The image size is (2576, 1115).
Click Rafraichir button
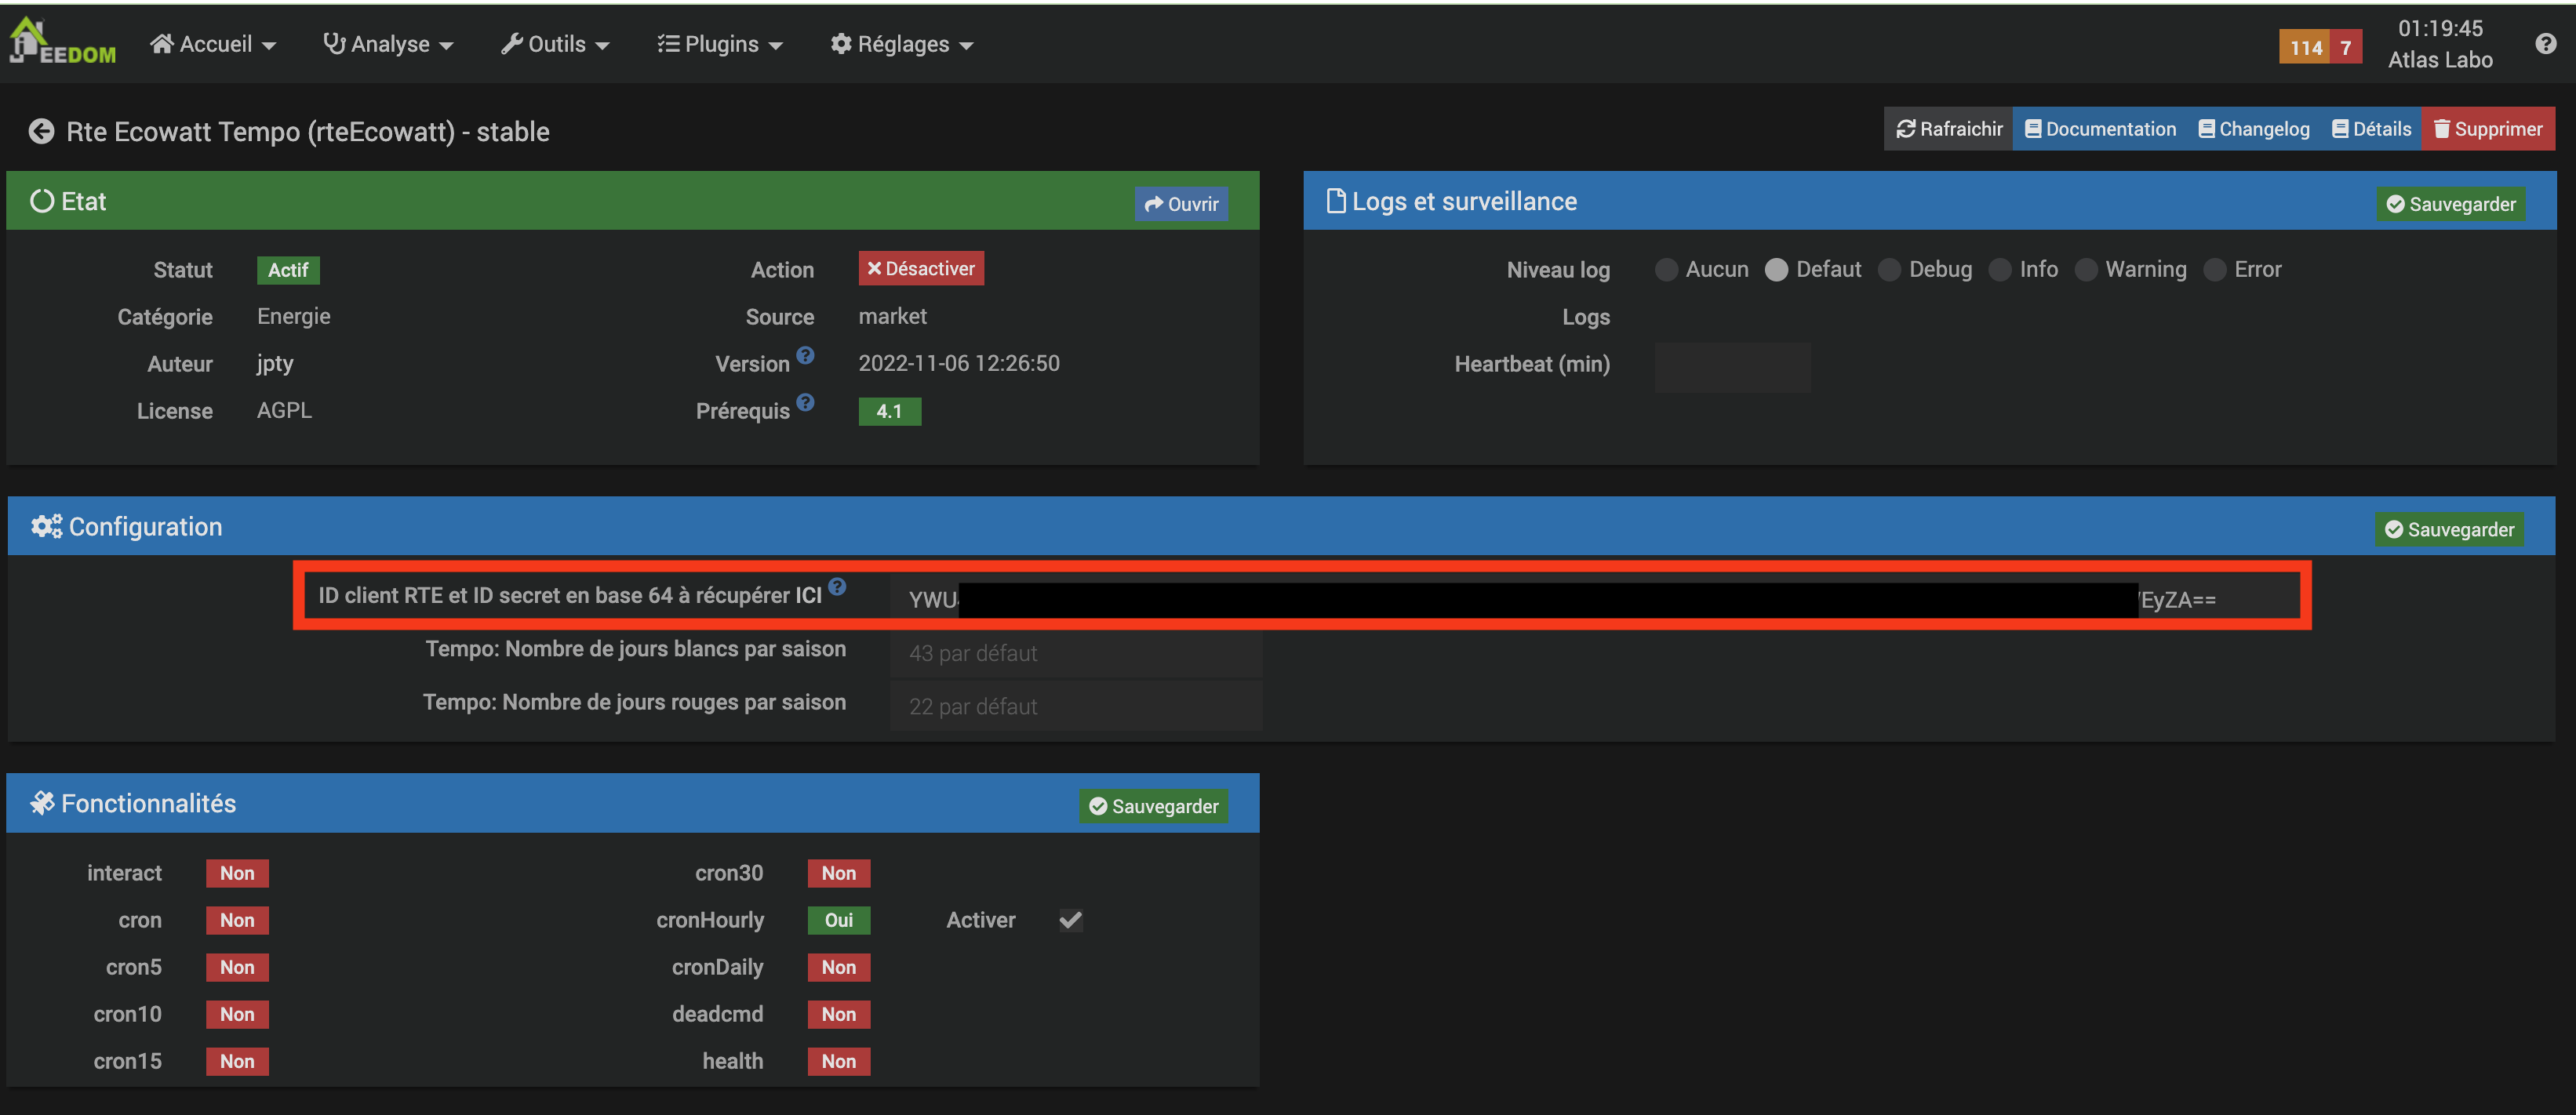(1948, 129)
